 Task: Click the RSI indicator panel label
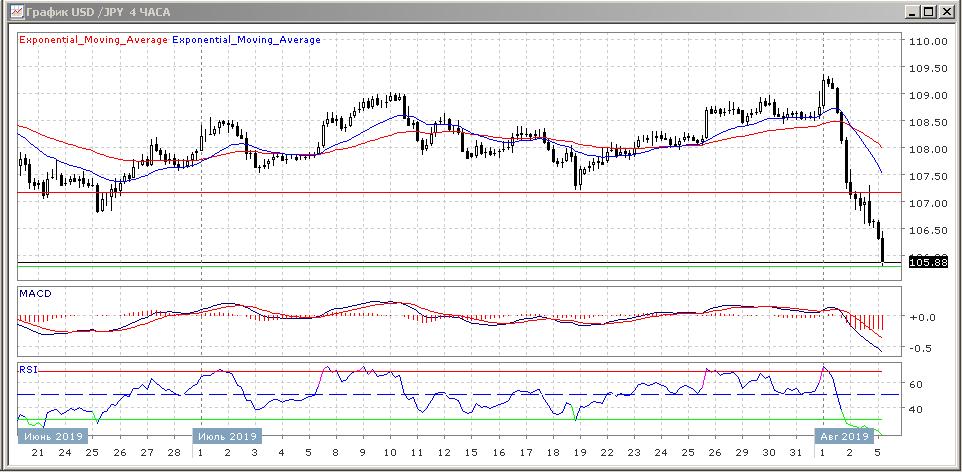point(28,369)
